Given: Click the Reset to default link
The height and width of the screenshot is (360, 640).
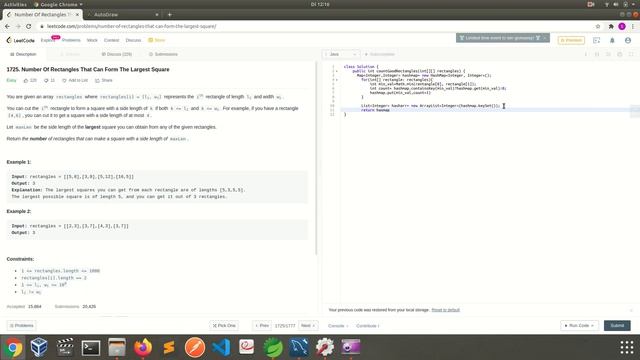Looking at the screenshot, I should point(445,310).
